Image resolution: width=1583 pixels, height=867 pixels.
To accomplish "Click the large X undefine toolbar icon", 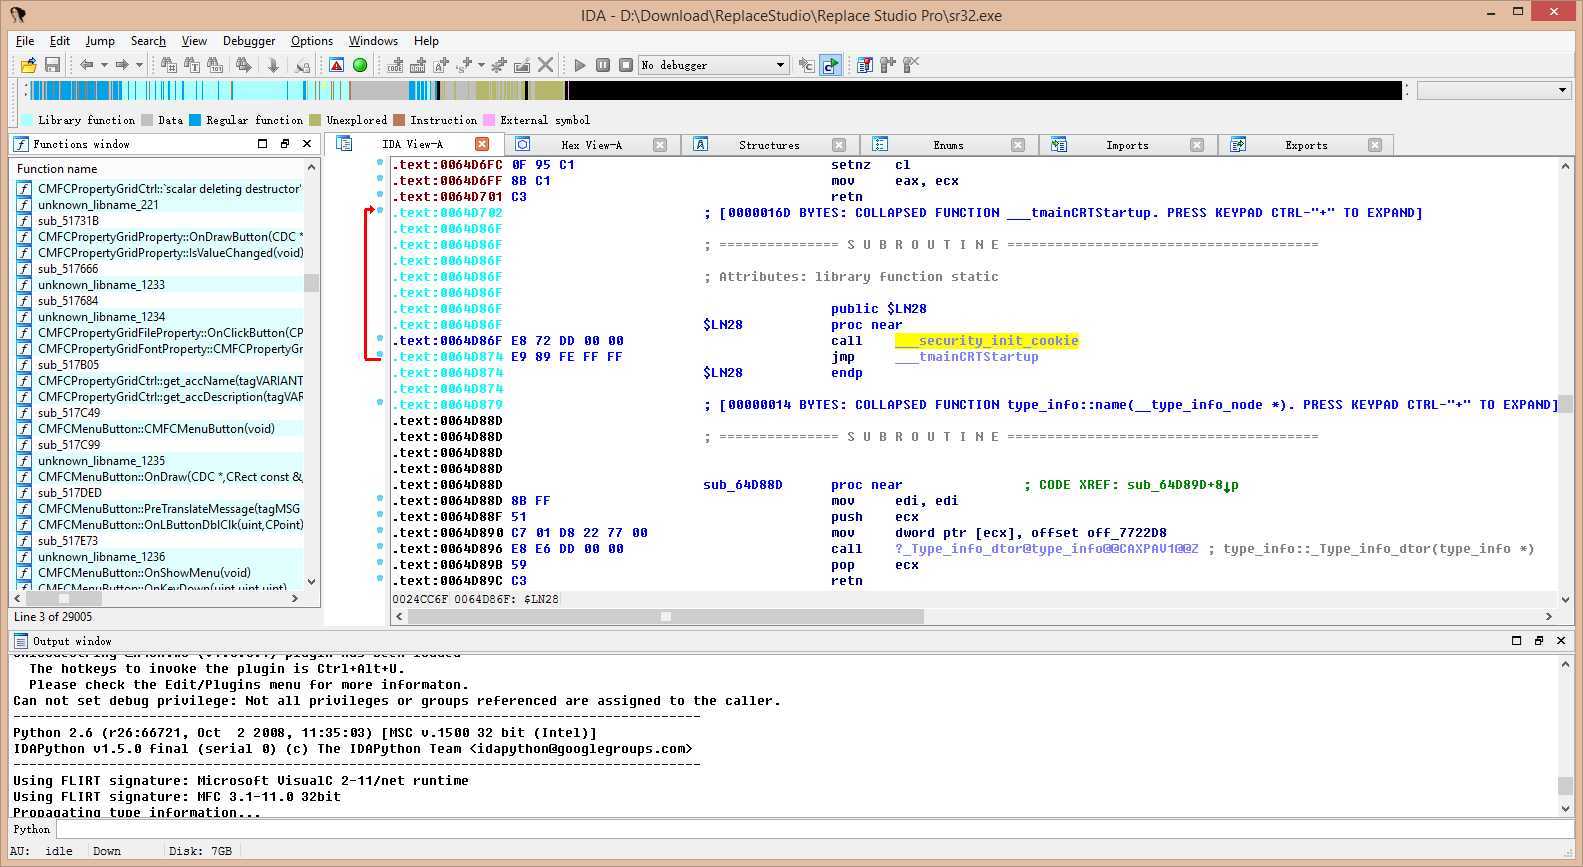I will click(x=545, y=65).
